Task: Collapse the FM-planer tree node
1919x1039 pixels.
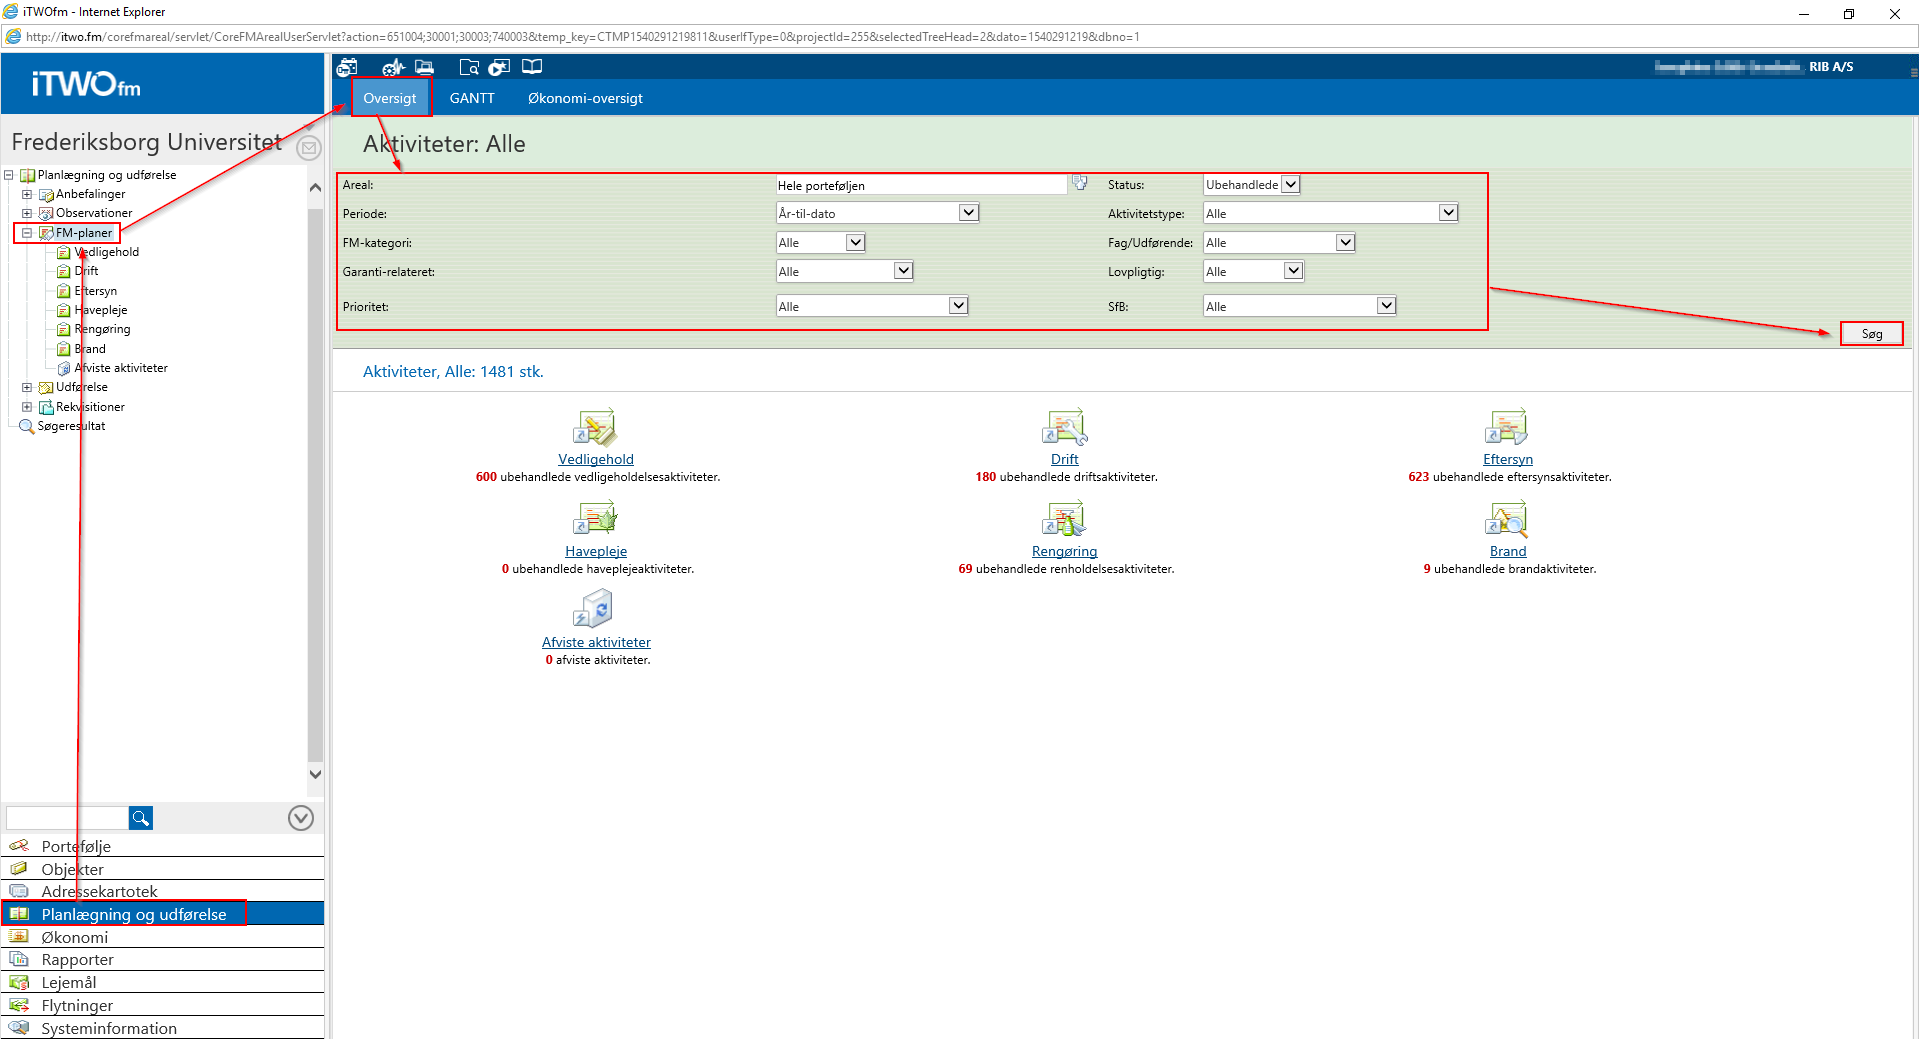Action: [x=27, y=233]
